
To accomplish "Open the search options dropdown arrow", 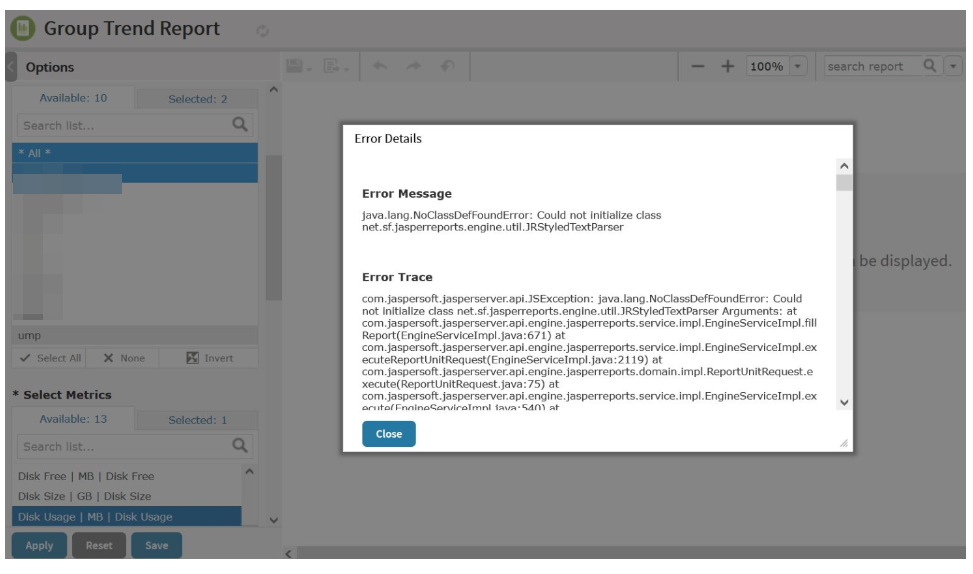I will click(953, 66).
